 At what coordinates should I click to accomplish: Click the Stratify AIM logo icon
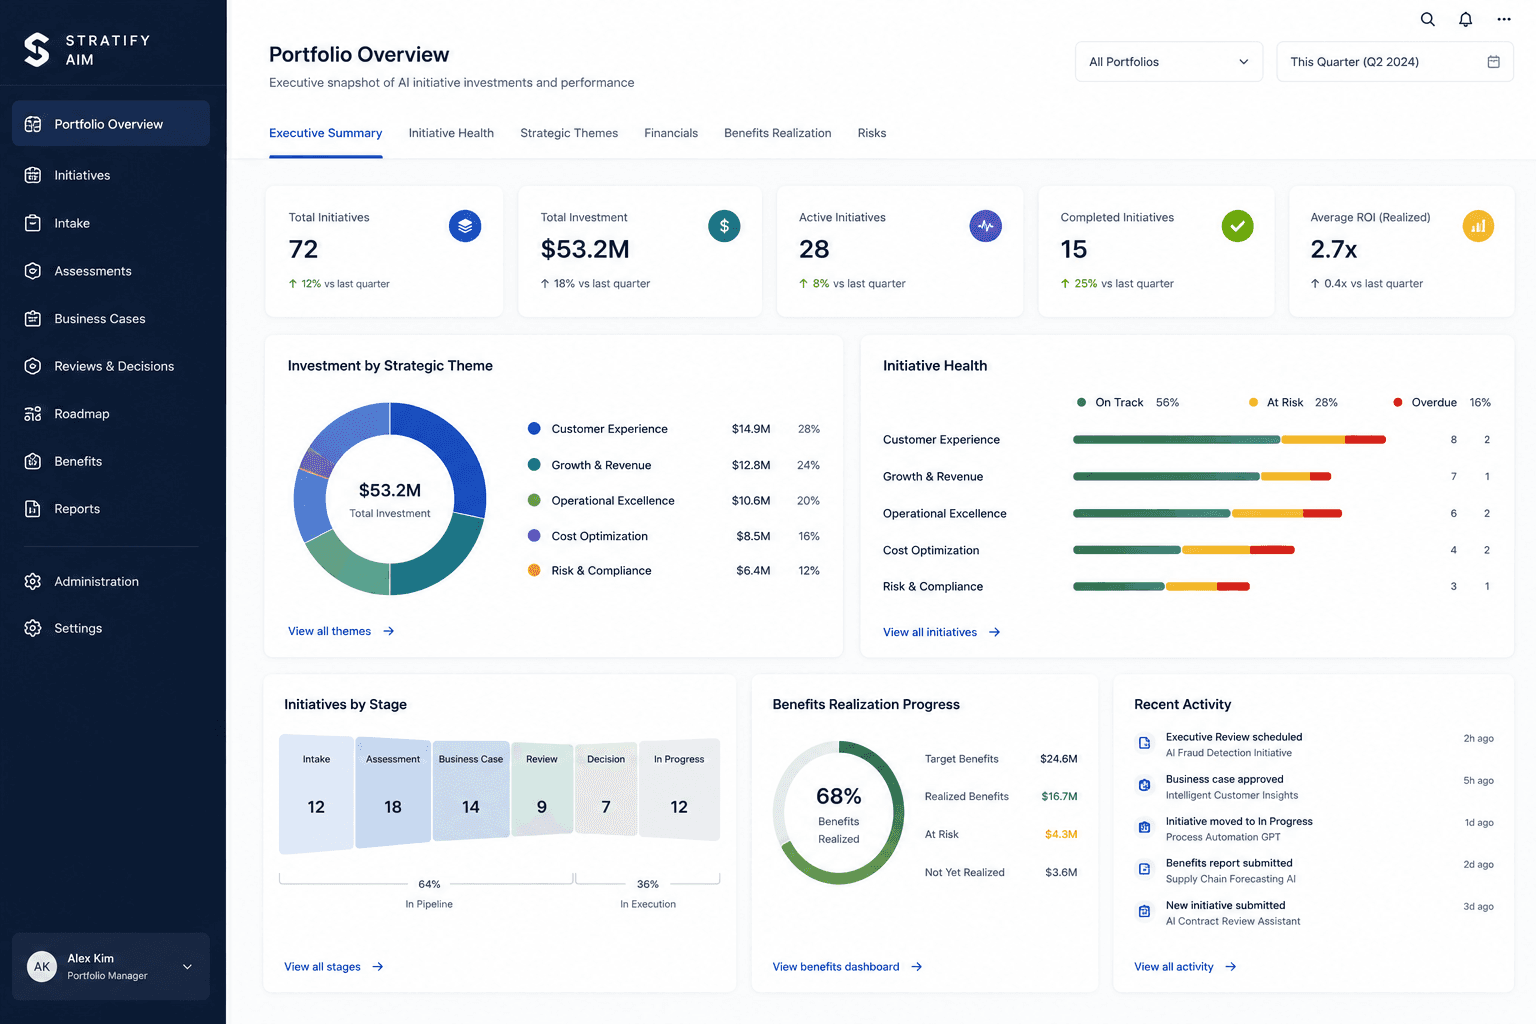[37, 49]
